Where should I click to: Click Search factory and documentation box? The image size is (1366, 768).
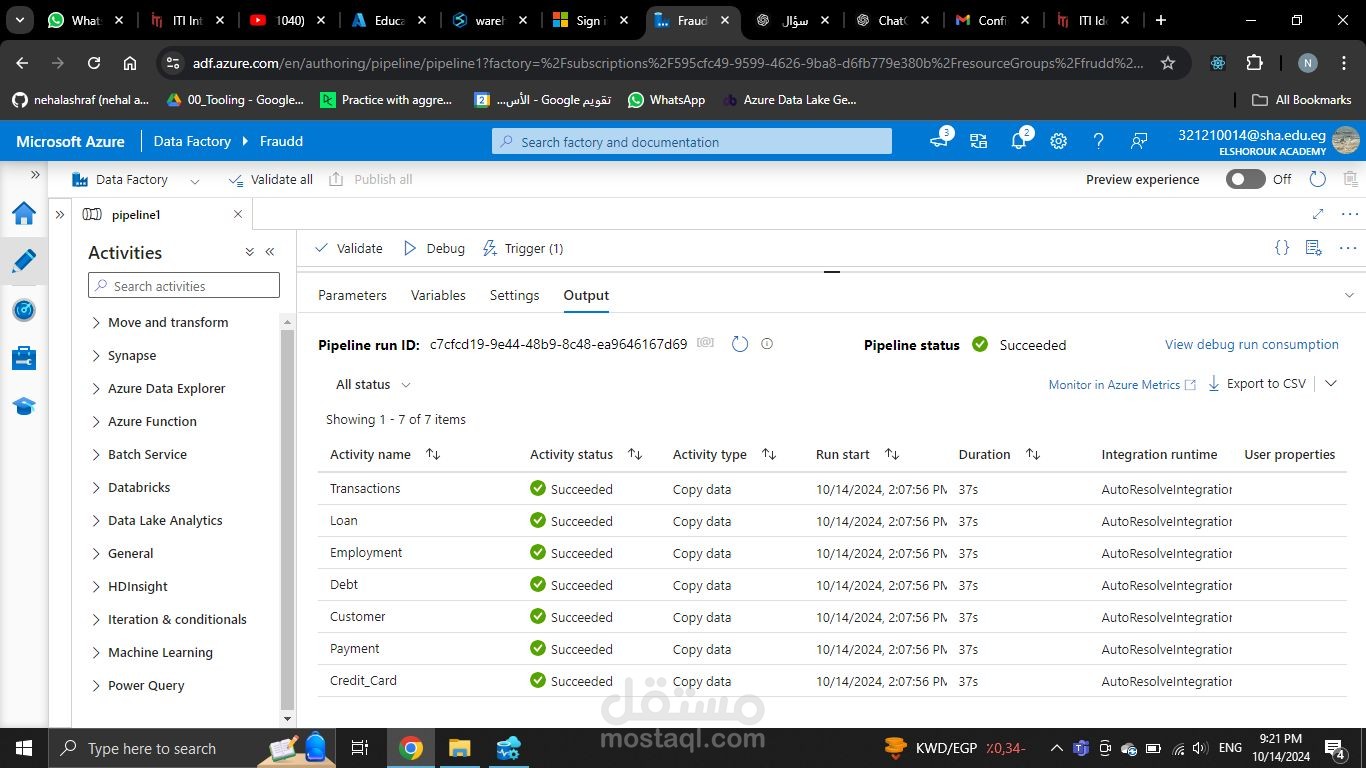[x=692, y=142]
